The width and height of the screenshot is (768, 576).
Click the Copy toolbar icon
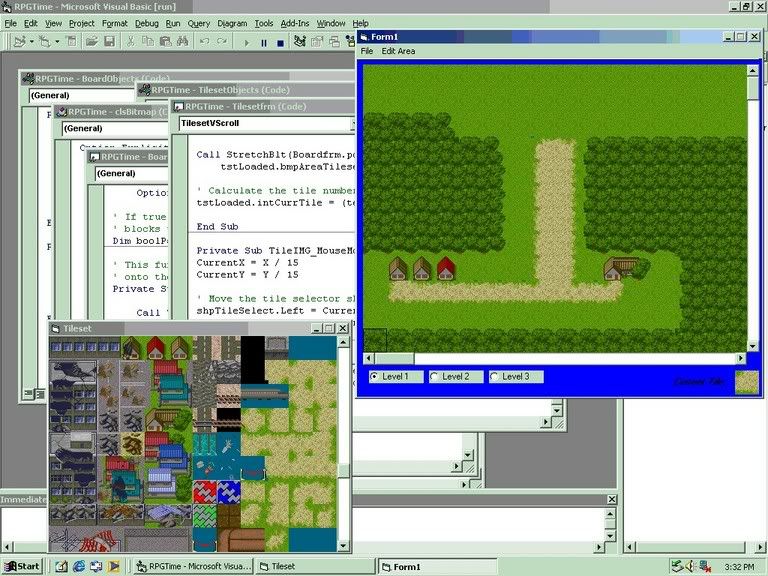coord(147,42)
